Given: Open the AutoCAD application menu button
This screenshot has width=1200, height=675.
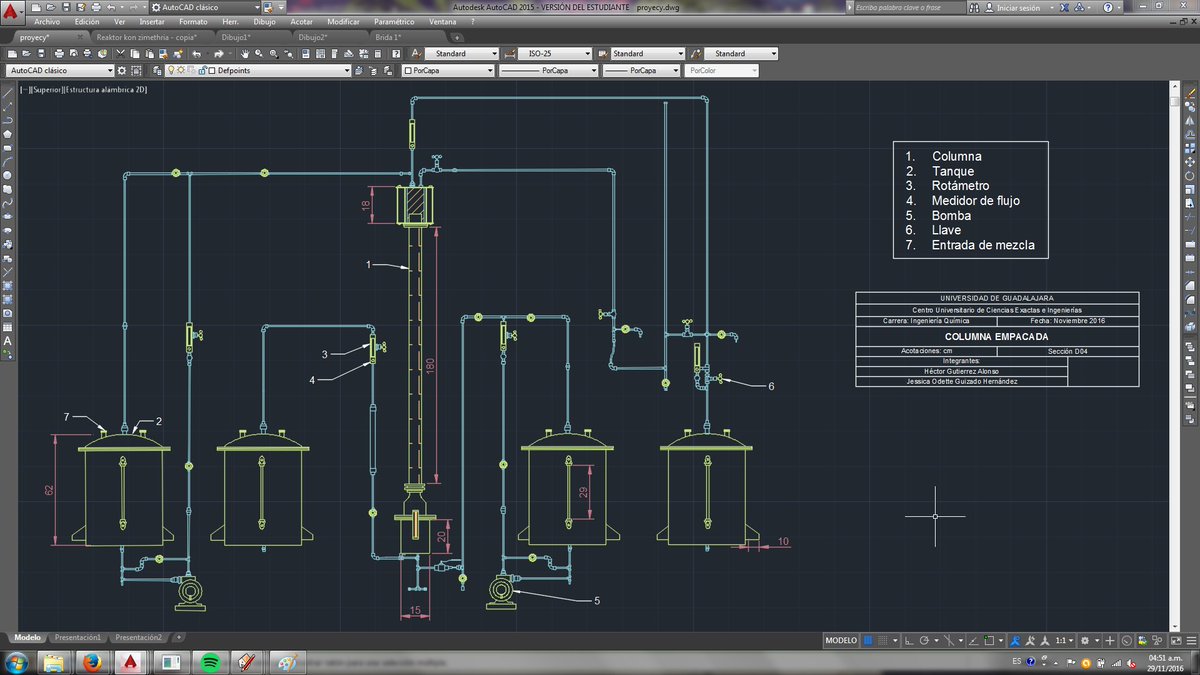Looking at the screenshot, I should click(13, 11).
